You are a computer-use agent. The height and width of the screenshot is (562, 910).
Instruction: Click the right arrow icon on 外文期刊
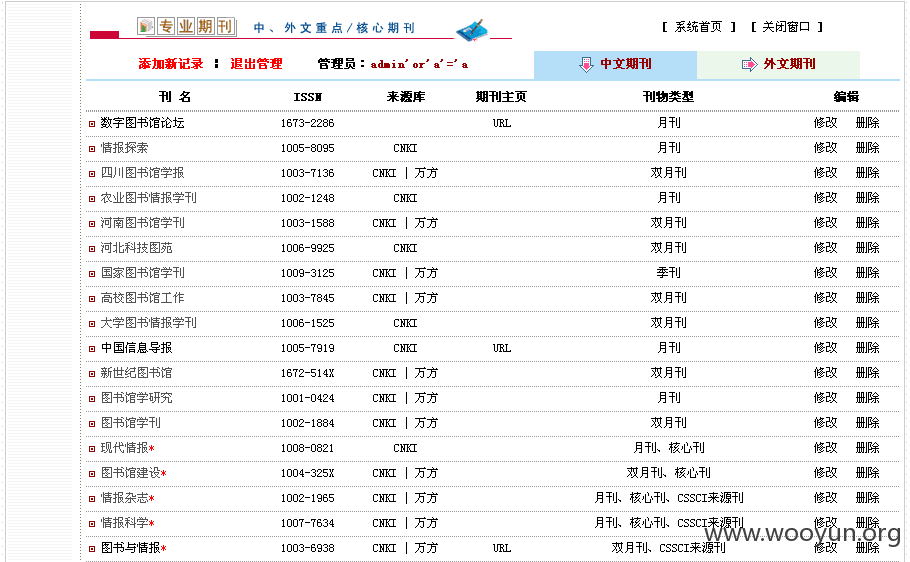[749, 64]
